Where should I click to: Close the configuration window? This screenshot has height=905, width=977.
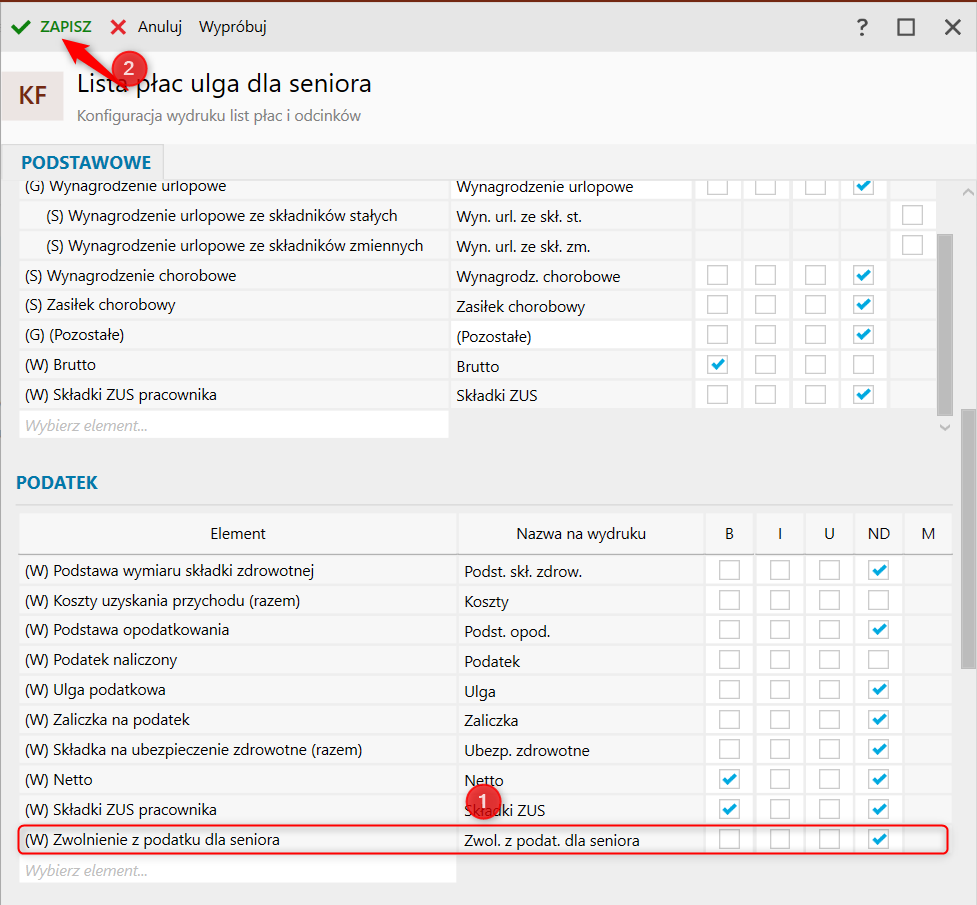(x=952, y=27)
